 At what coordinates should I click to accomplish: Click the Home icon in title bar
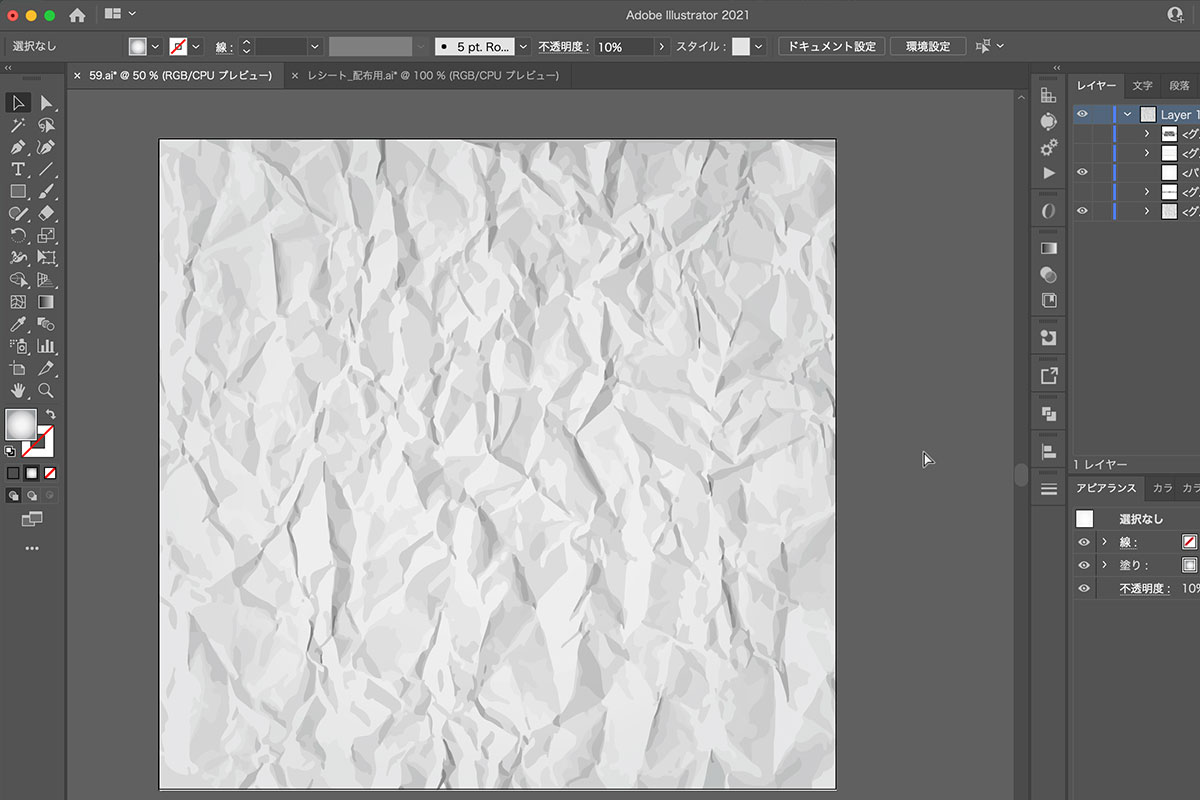pyautogui.click(x=77, y=15)
